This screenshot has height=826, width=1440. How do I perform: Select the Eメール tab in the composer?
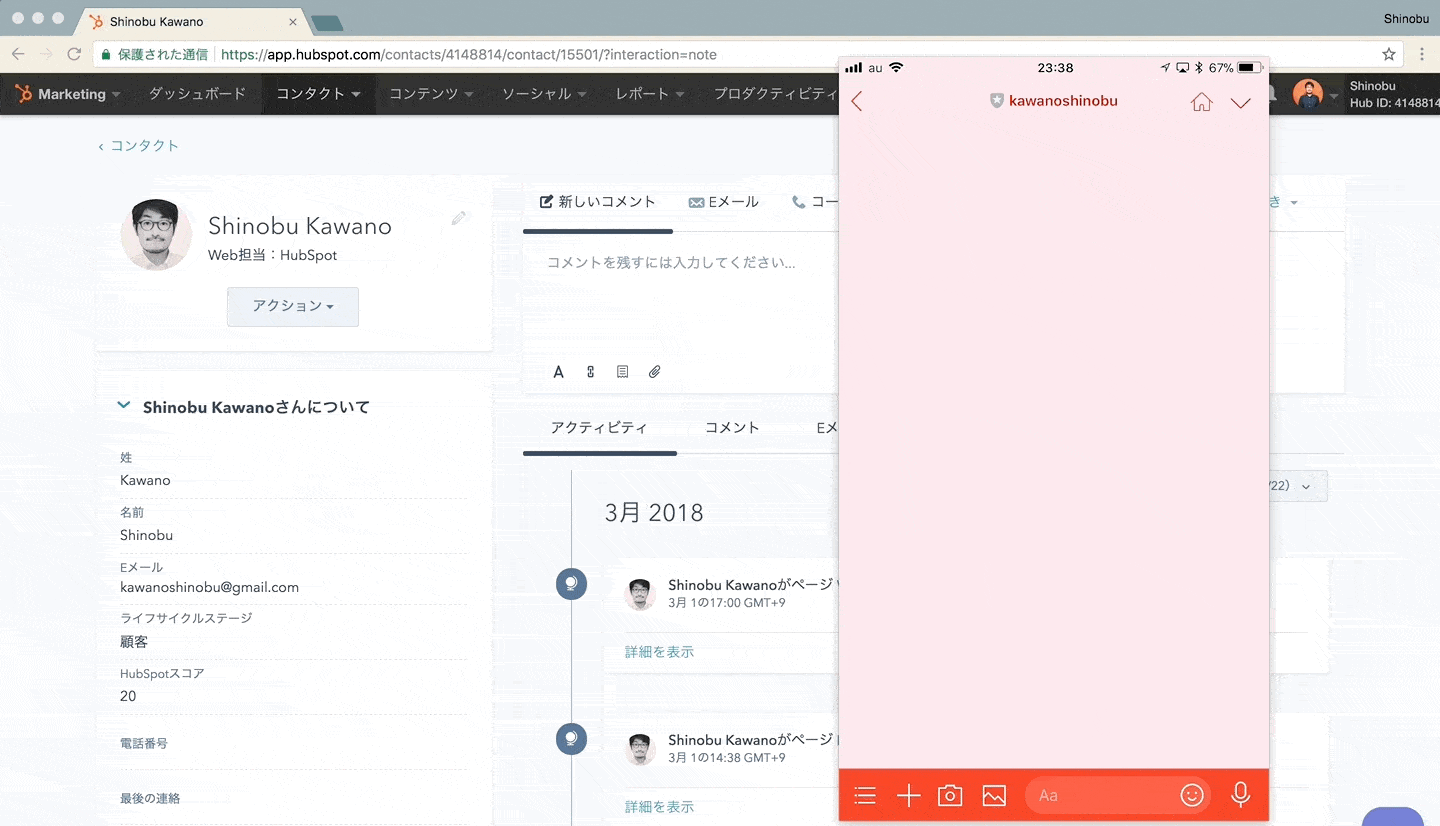click(724, 202)
